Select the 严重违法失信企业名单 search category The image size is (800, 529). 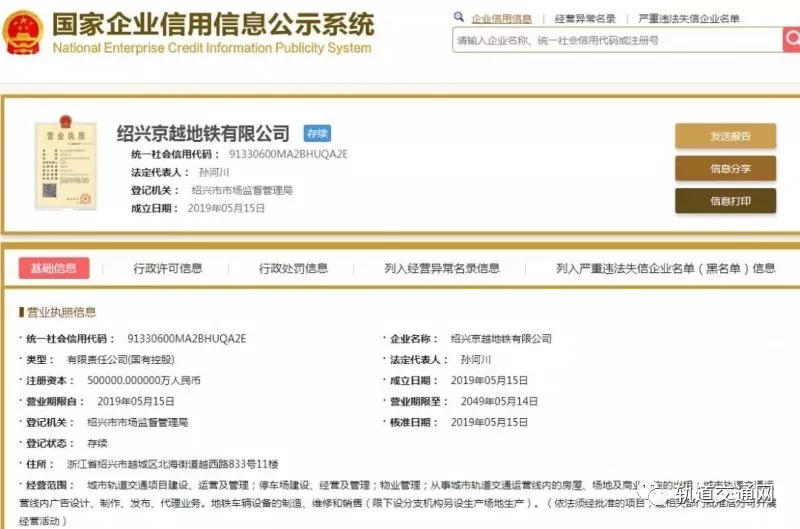click(689, 18)
